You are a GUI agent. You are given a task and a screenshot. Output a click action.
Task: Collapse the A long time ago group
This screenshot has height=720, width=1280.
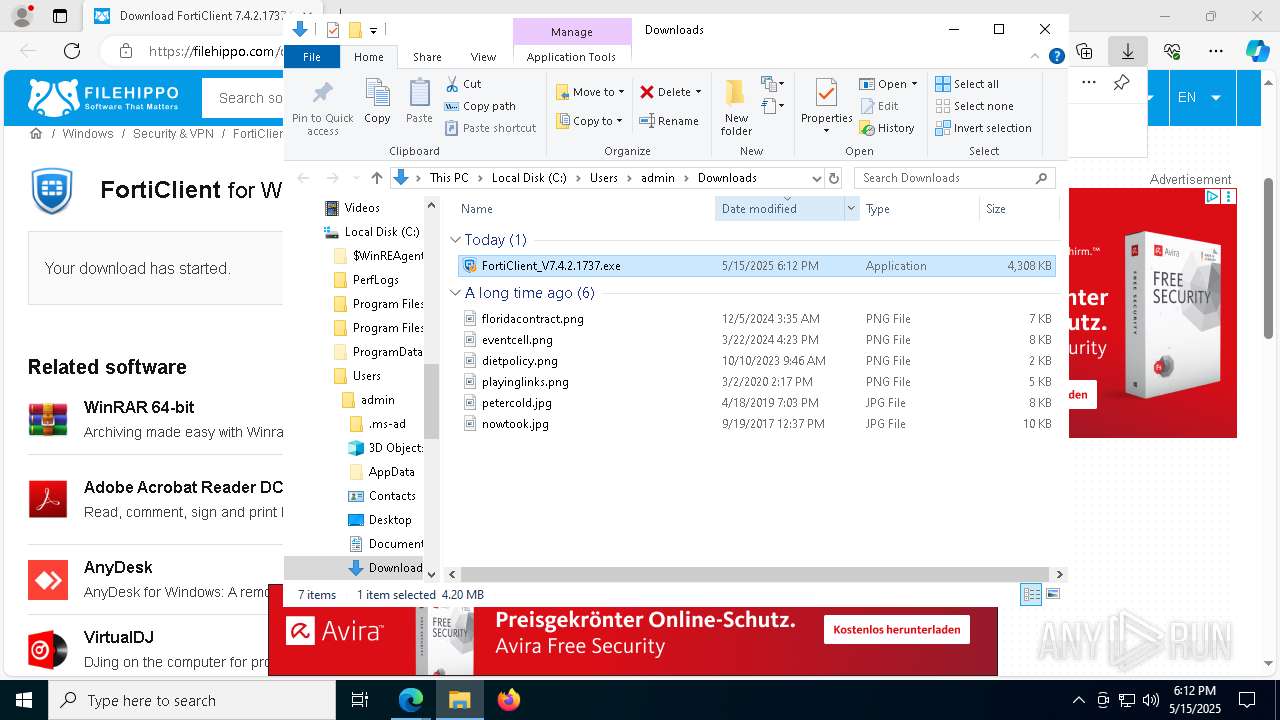[456, 293]
